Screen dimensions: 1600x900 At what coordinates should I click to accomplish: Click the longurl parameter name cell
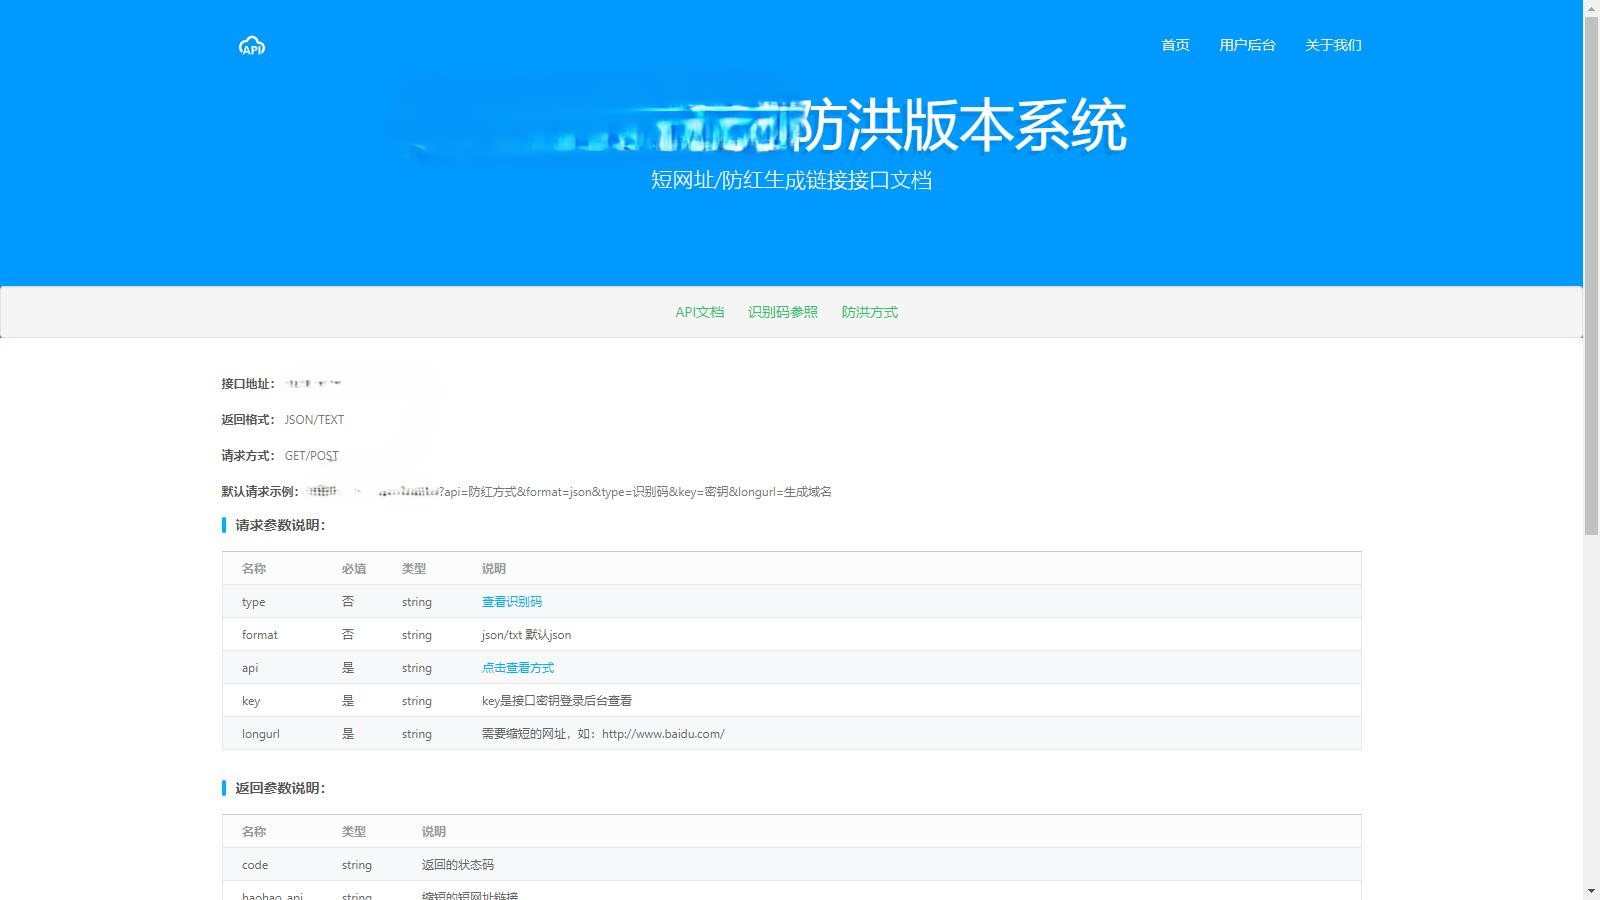261,734
